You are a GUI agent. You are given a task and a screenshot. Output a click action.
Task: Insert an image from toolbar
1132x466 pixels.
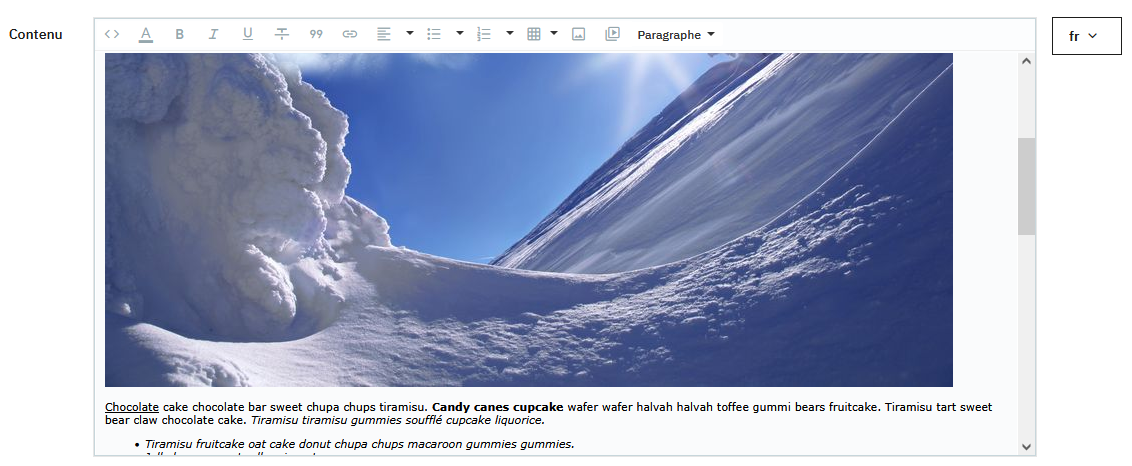[x=578, y=34]
